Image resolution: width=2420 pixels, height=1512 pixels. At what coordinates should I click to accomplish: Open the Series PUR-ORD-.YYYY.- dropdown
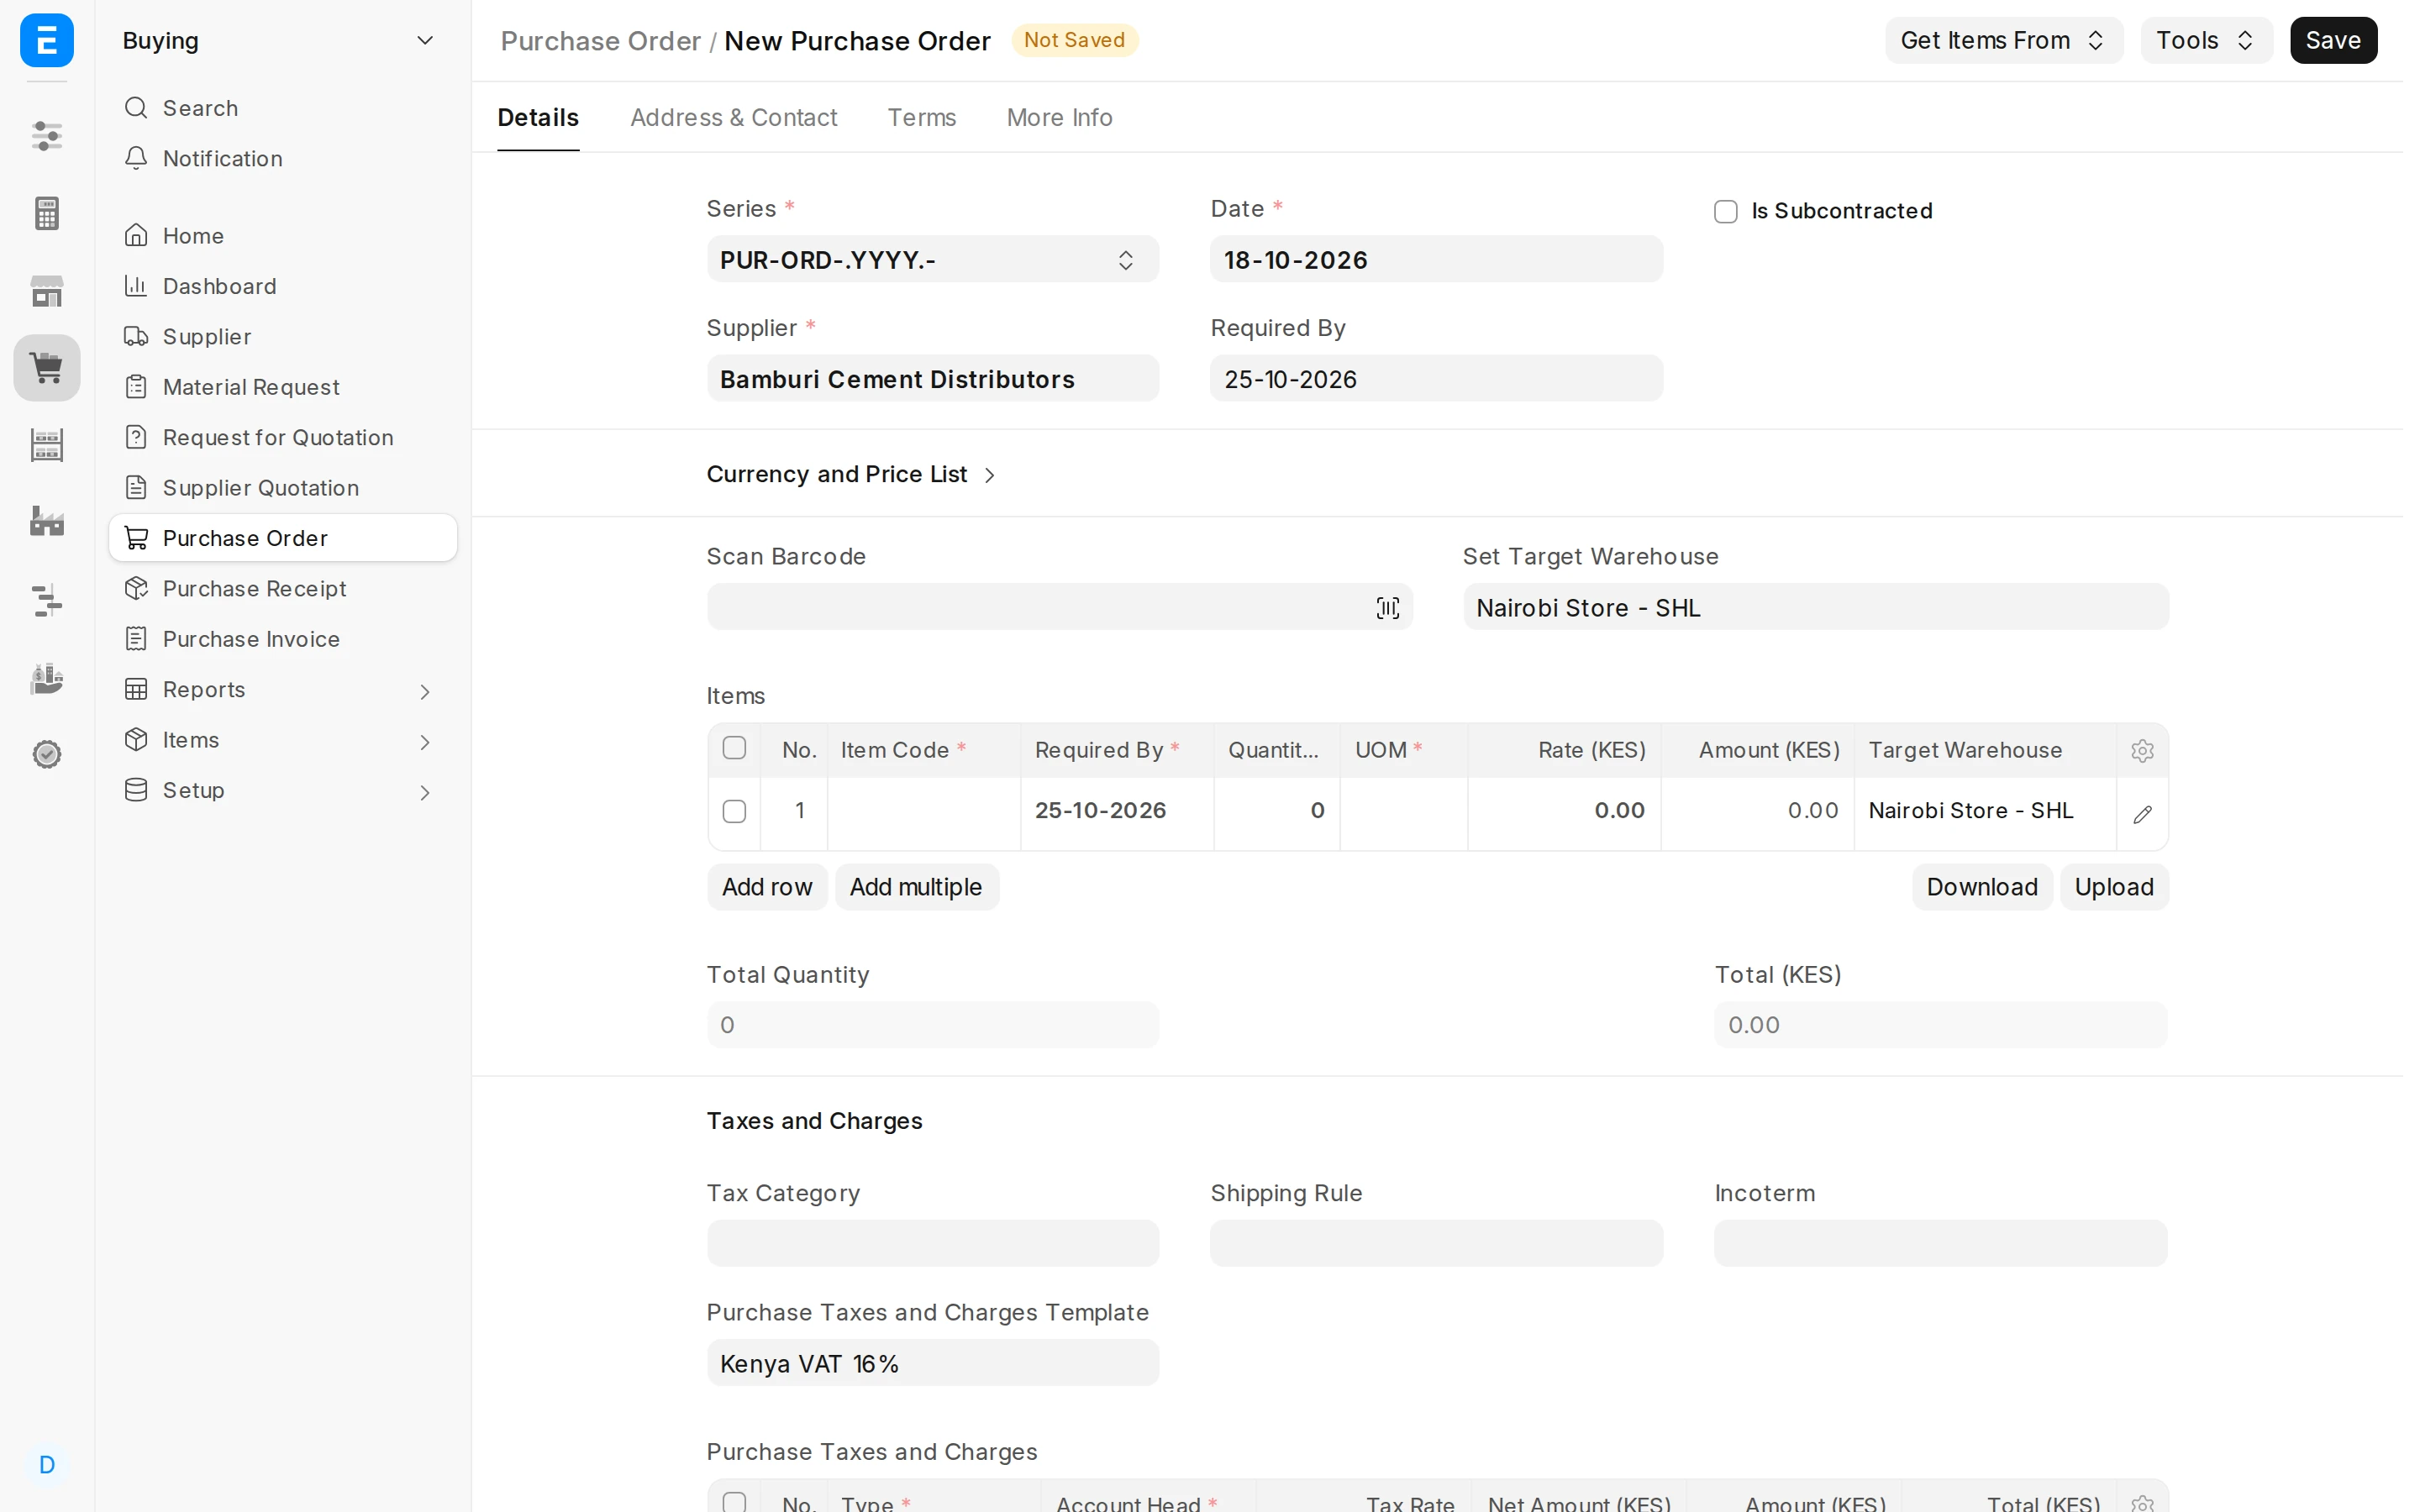coord(932,260)
